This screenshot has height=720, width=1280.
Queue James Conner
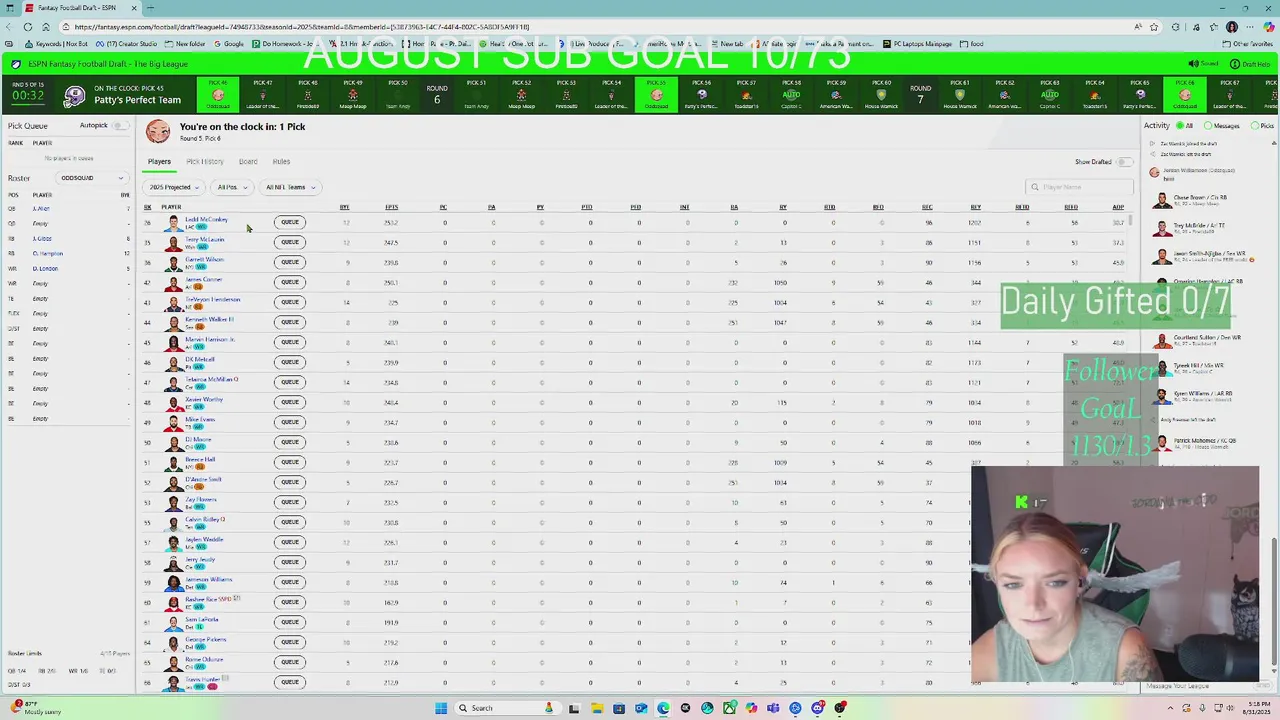pyautogui.click(x=290, y=282)
